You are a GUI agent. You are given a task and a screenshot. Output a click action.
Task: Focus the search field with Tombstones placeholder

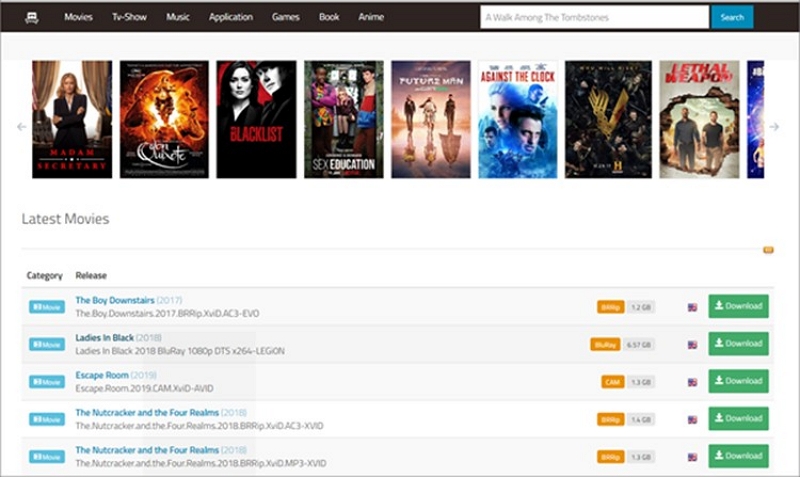[594, 17]
